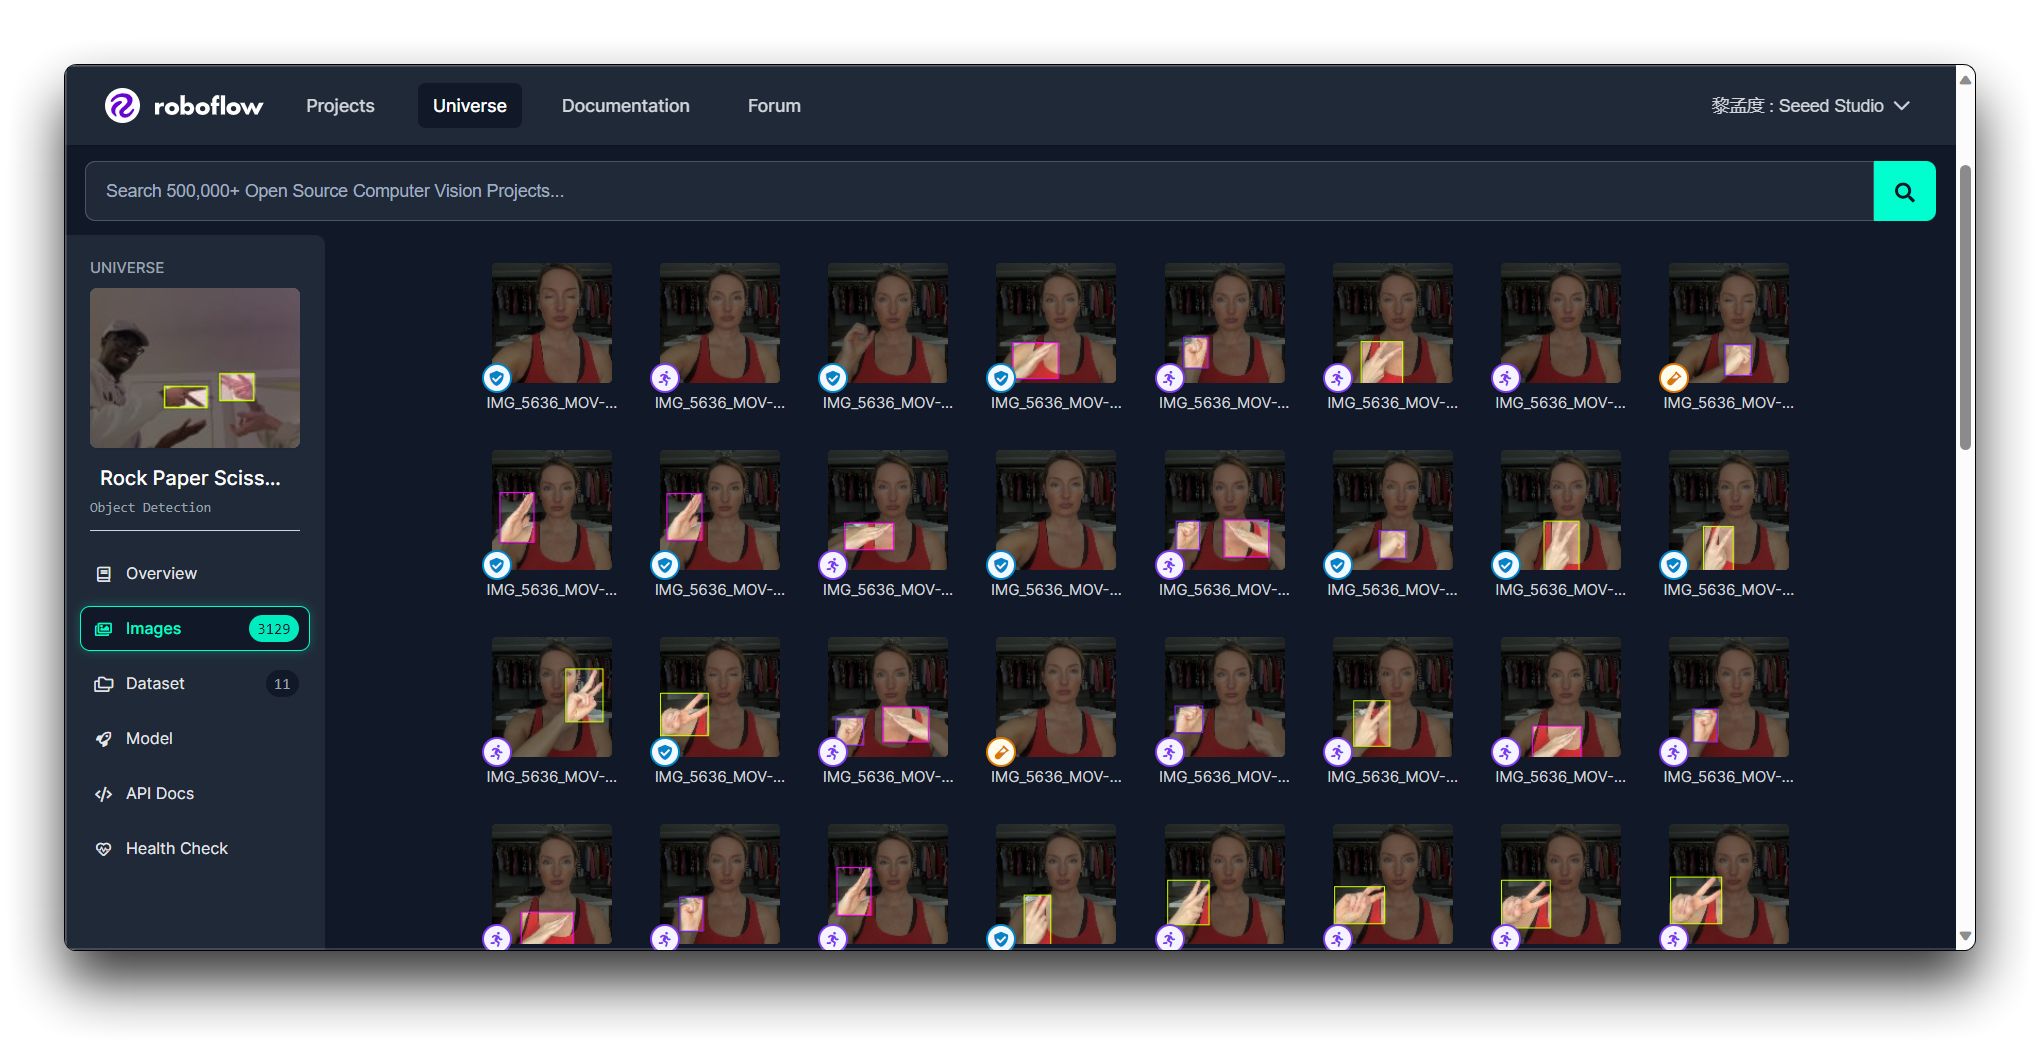Screen dimensions: 2040x1047
Task: Click purple runner badge on third-row seventh image
Action: (x=1506, y=752)
